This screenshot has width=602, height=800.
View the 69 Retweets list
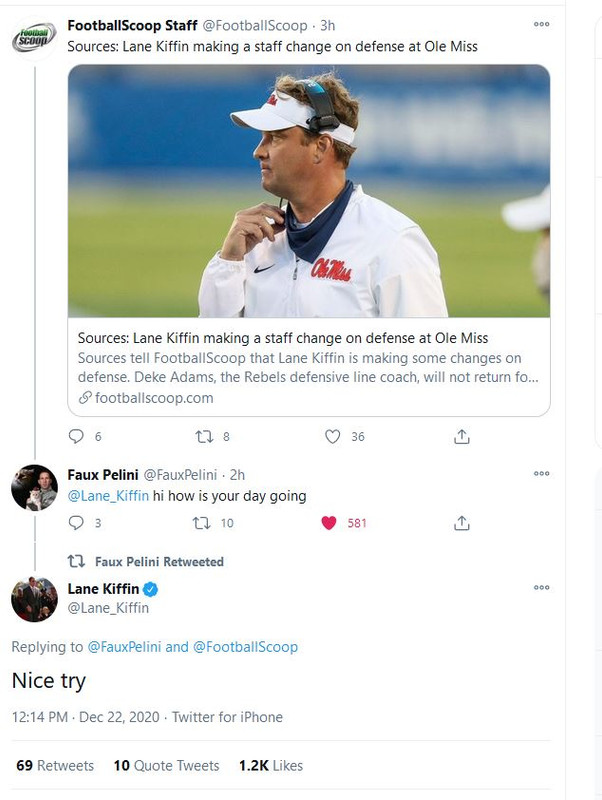tap(55, 765)
